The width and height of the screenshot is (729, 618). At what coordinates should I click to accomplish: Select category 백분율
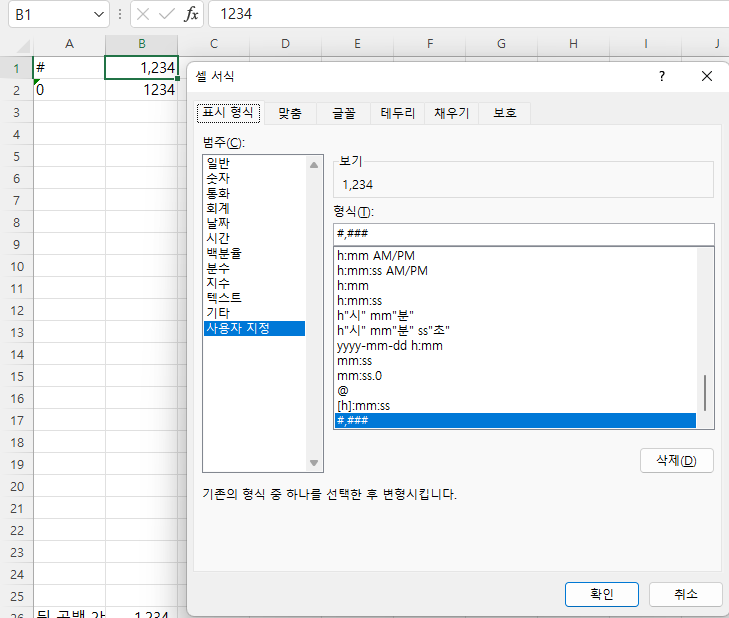(x=254, y=253)
